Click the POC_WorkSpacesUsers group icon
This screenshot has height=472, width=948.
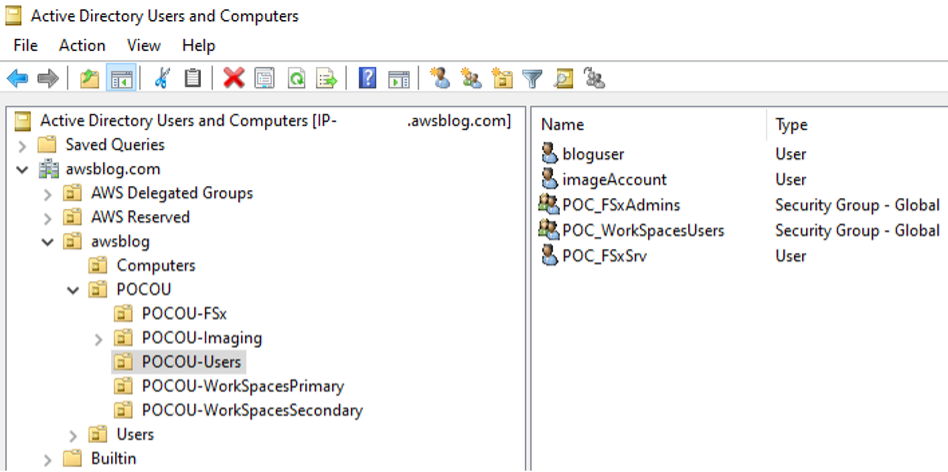548,230
